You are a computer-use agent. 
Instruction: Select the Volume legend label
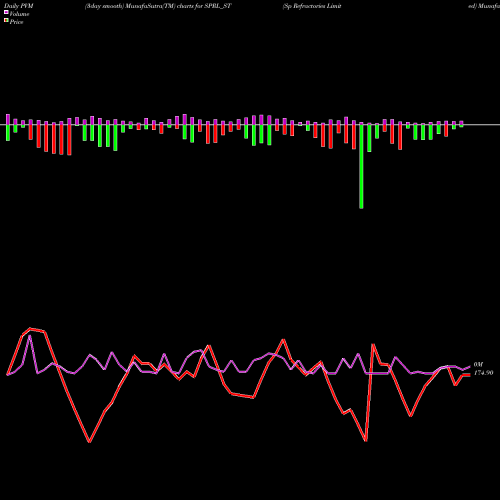click(x=19, y=14)
